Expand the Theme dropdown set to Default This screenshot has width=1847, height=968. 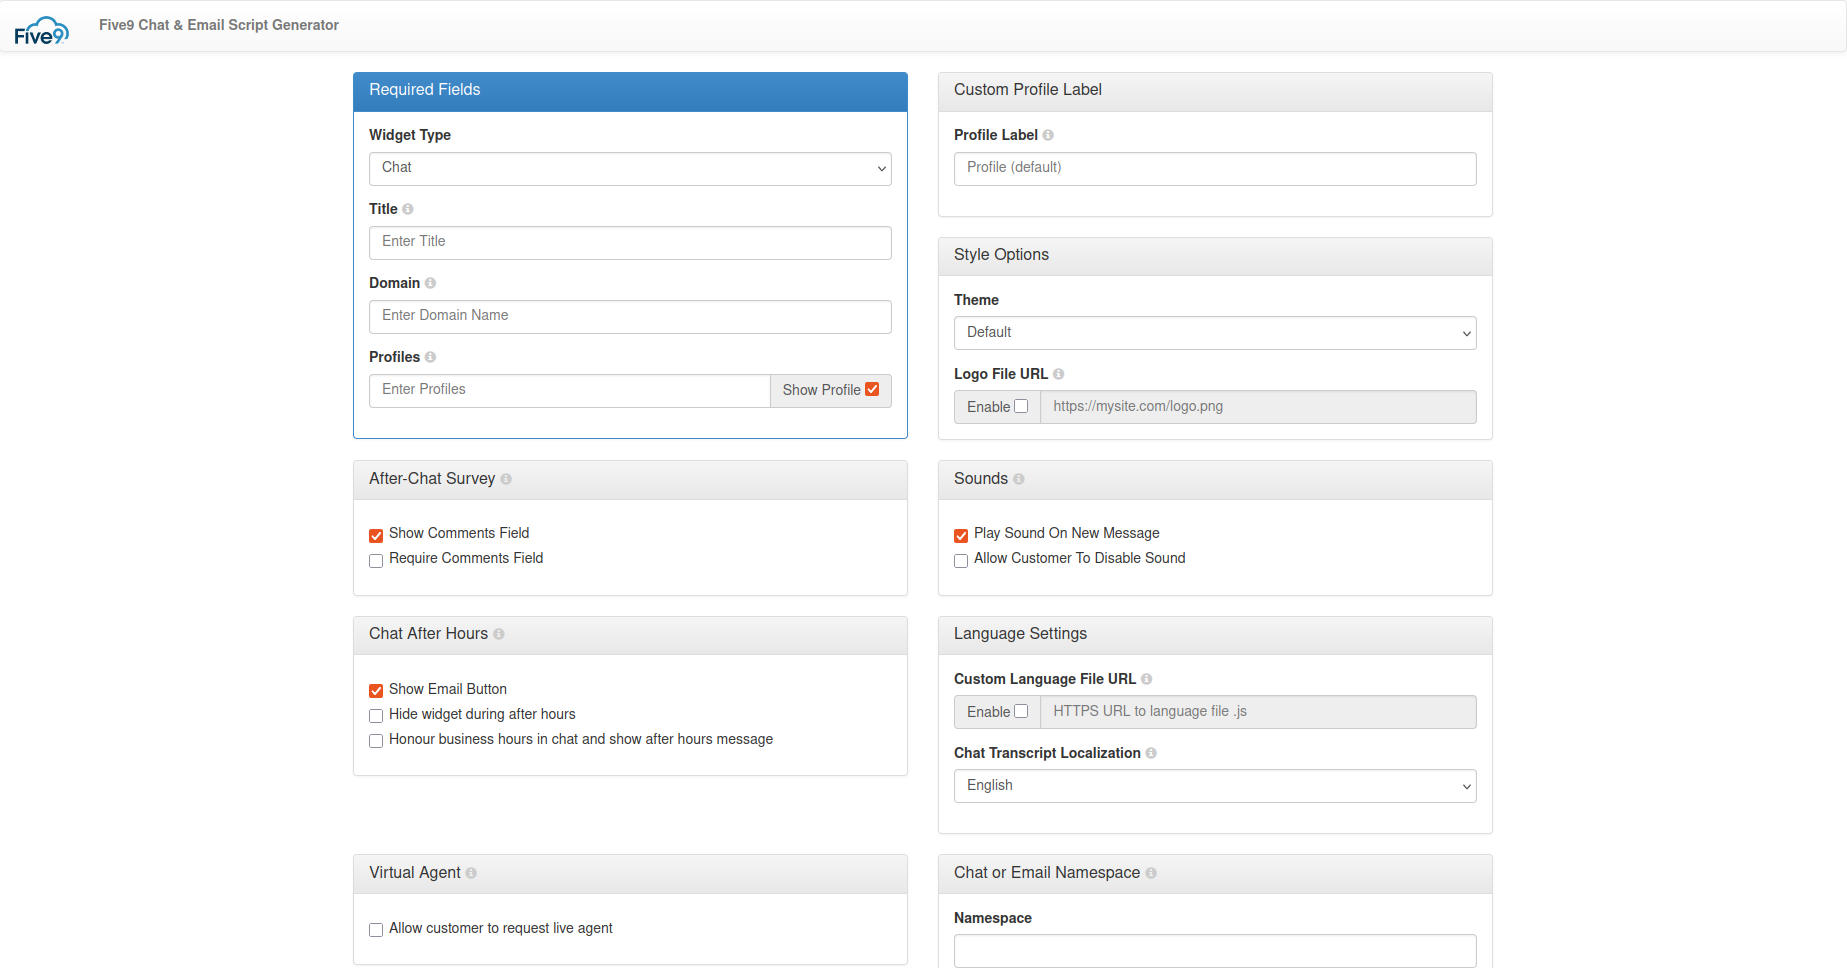pyautogui.click(x=1215, y=333)
